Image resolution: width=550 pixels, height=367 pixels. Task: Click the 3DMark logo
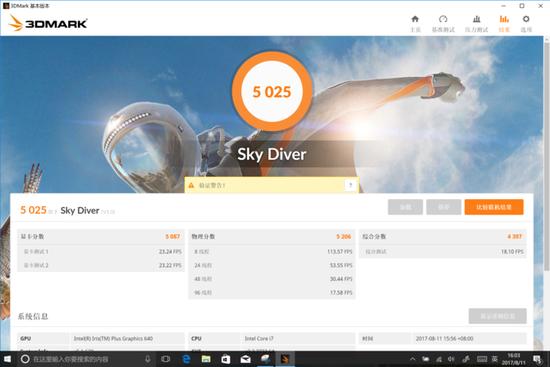tap(48, 23)
